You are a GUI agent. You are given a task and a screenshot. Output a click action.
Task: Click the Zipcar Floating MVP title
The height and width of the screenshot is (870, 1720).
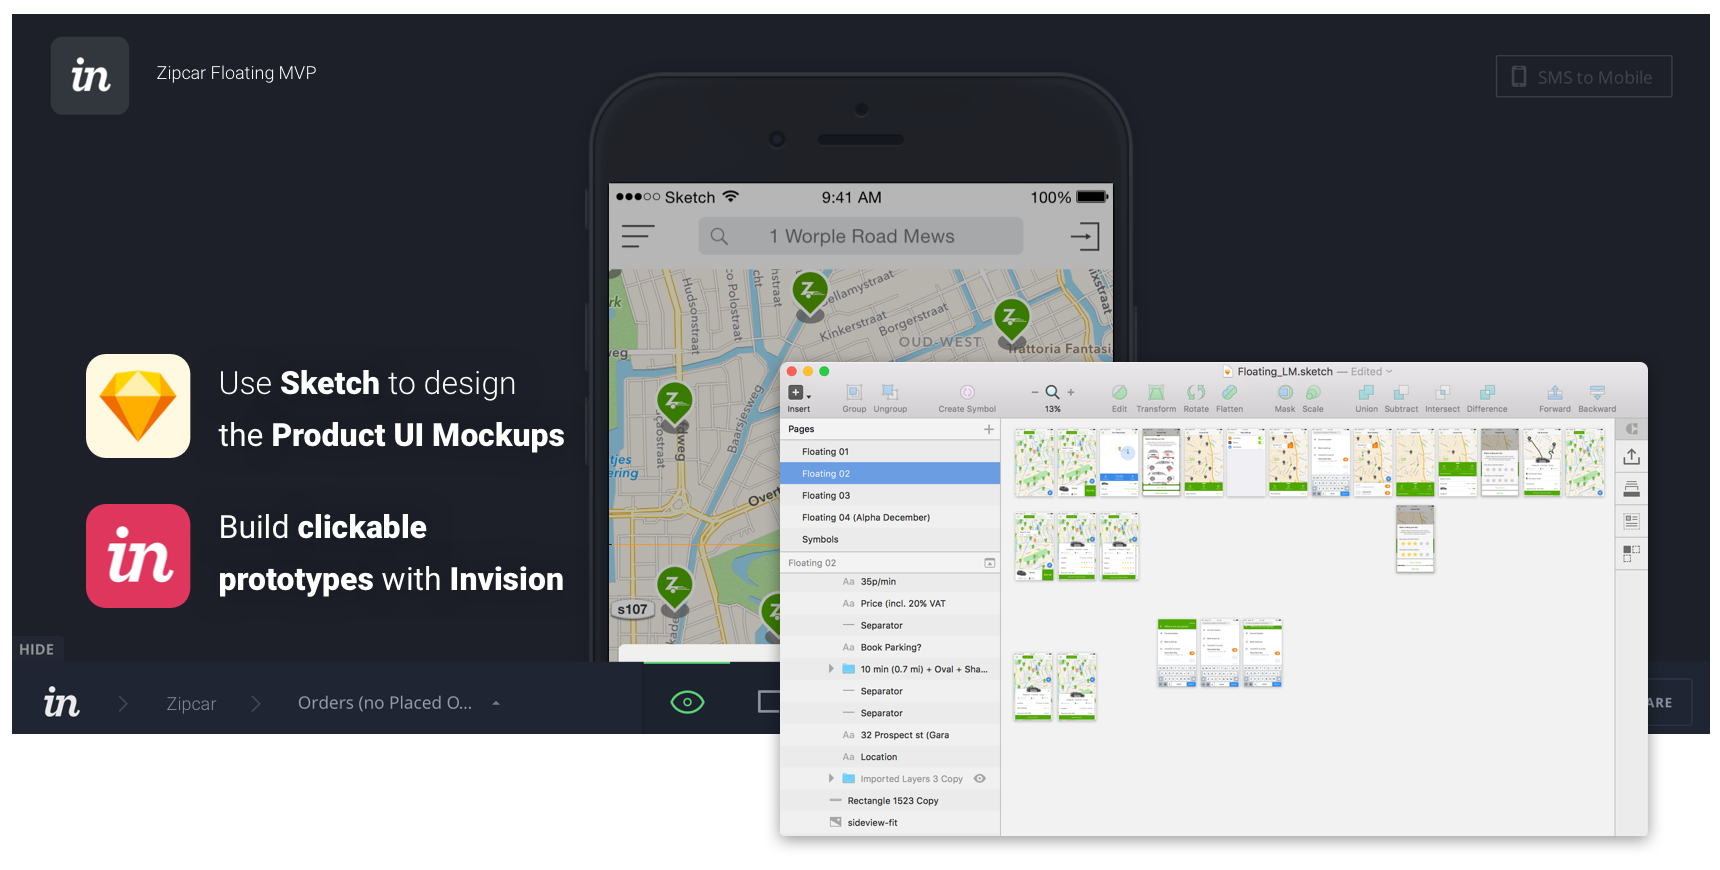pos(236,73)
